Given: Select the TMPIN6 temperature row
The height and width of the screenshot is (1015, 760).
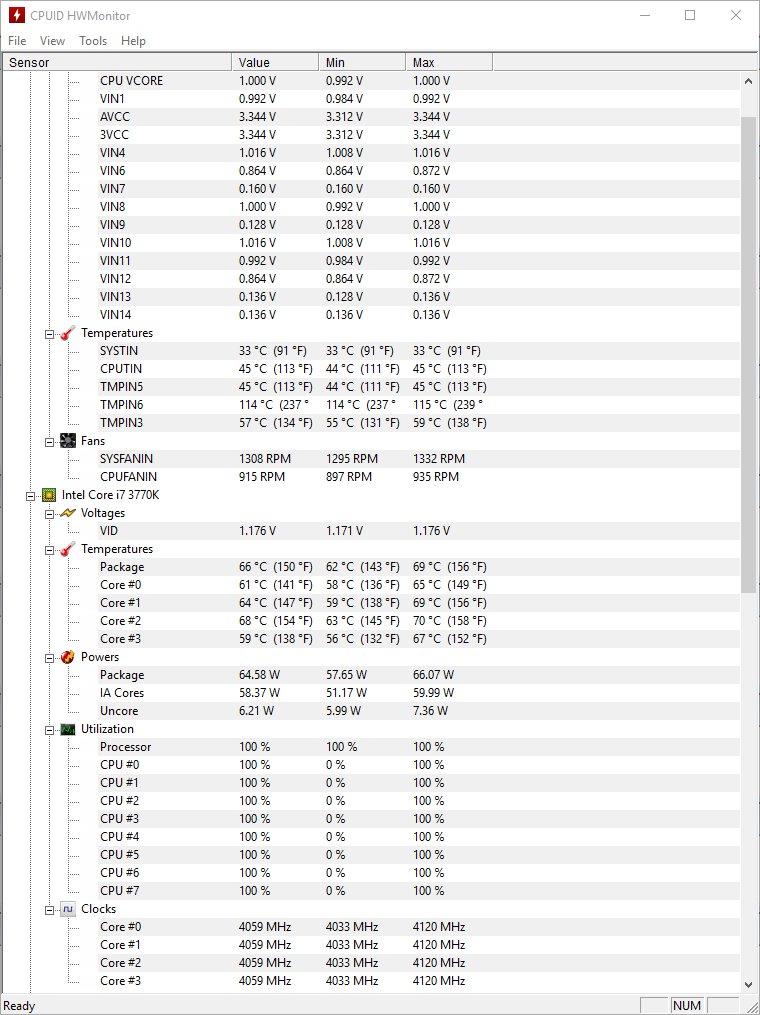Looking at the screenshot, I should (371, 405).
